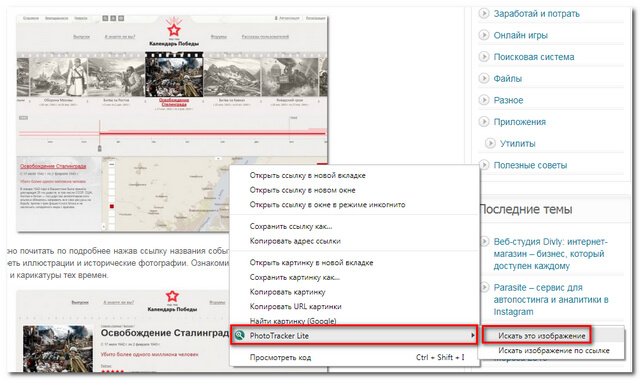Open 'Полезные советы' category
Viewport: 640px width, 380px height.
(530, 165)
